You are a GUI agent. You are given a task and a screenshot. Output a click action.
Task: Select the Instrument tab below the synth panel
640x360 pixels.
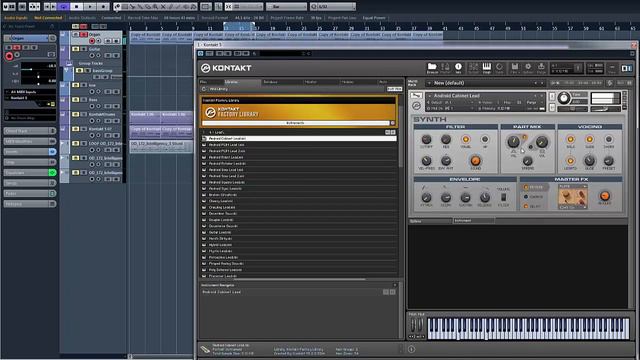473,221
